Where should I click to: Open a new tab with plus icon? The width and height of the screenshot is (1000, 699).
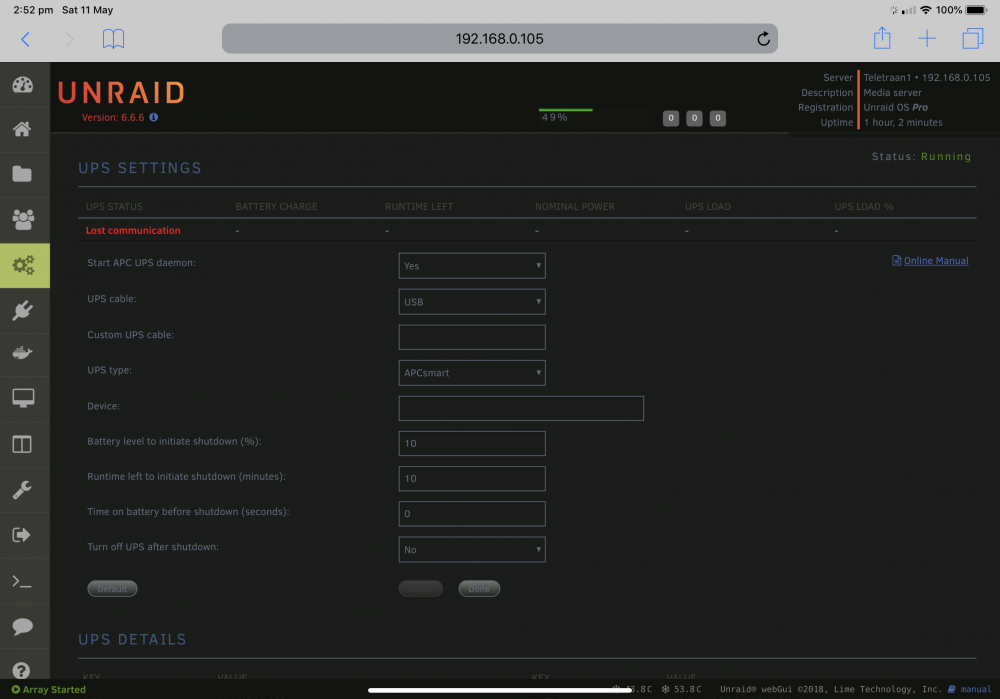point(927,39)
